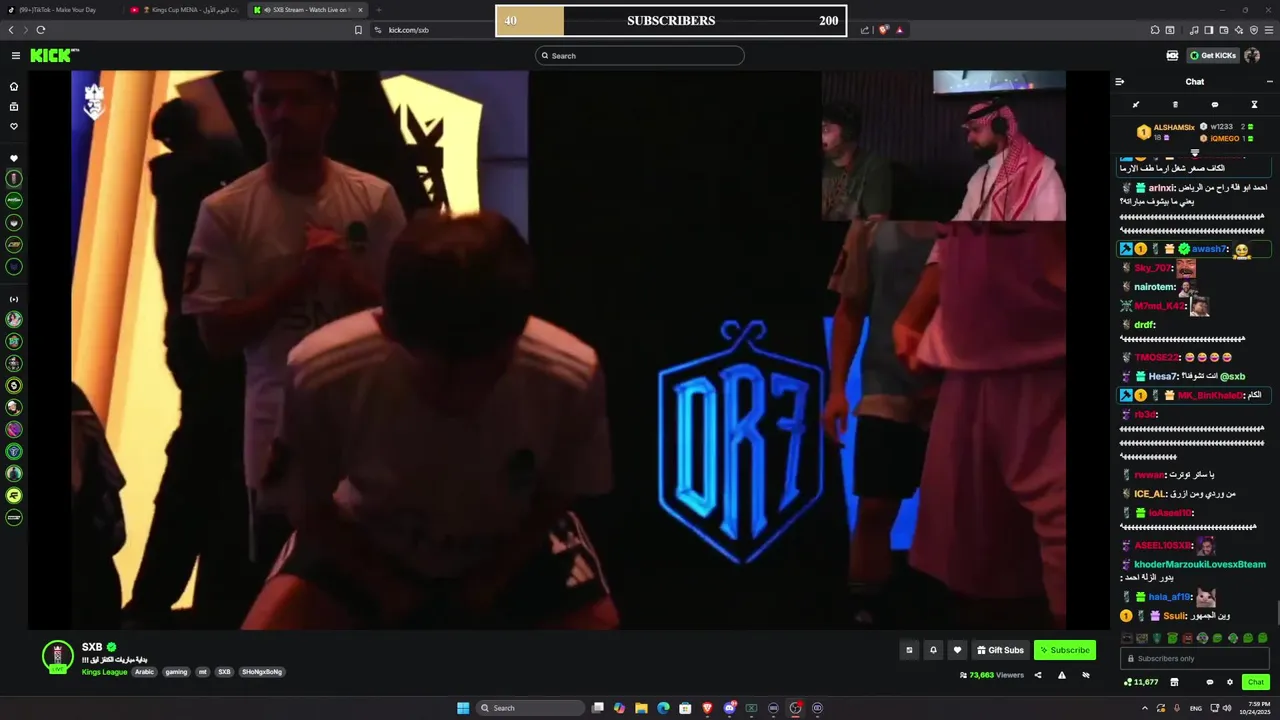This screenshot has height=720, width=1280.
Task: Click the Gift Subs button
Action: pyautogui.click(x=1000, y=650)
